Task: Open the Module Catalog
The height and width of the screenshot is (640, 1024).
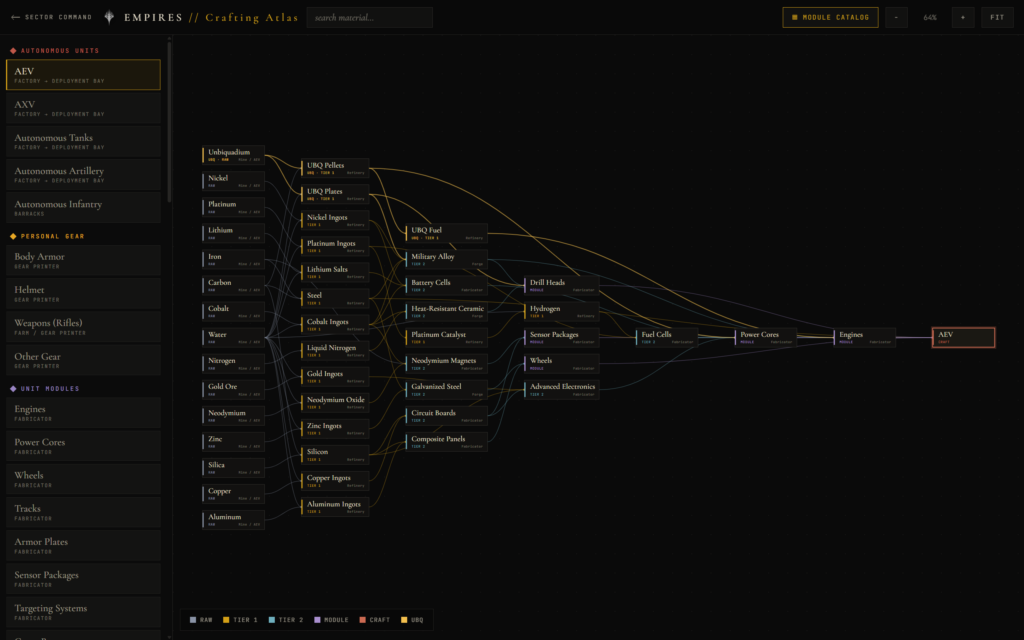Action: coord(830,18)
